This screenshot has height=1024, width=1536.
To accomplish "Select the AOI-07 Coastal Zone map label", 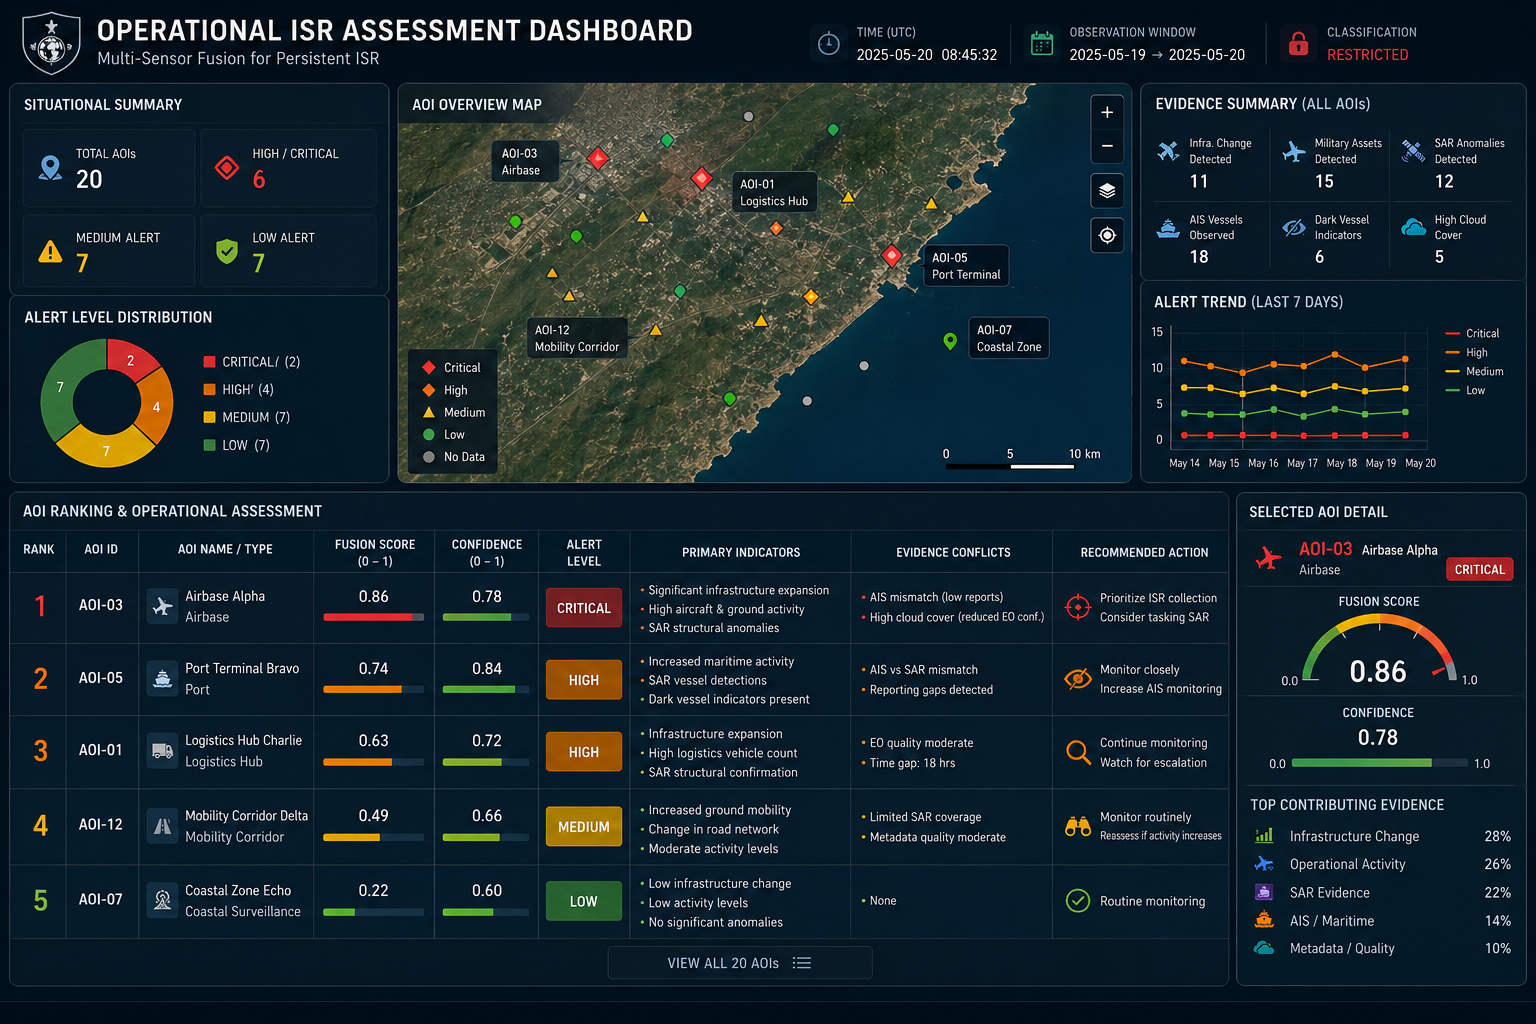I will 1009,338.
